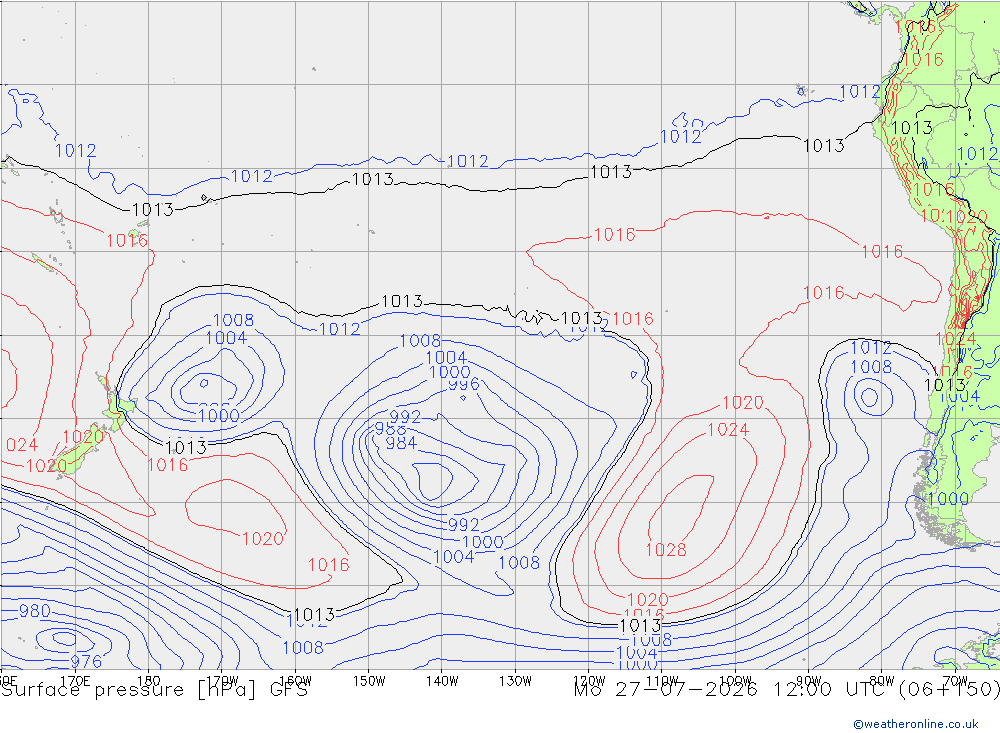Click the Surface pressure [hPa] GFS title
Viewport: 1000px width, 733px height.
pyautogui.click(x=154, y=690)
